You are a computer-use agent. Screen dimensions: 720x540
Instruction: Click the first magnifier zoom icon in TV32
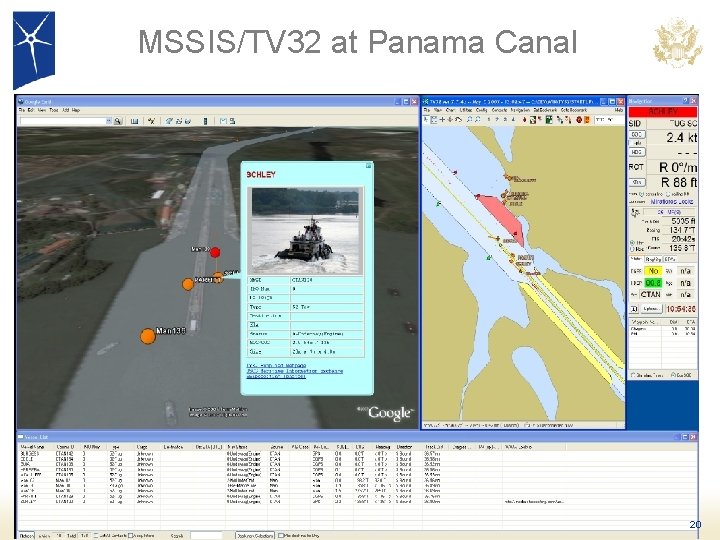point(469,119)
